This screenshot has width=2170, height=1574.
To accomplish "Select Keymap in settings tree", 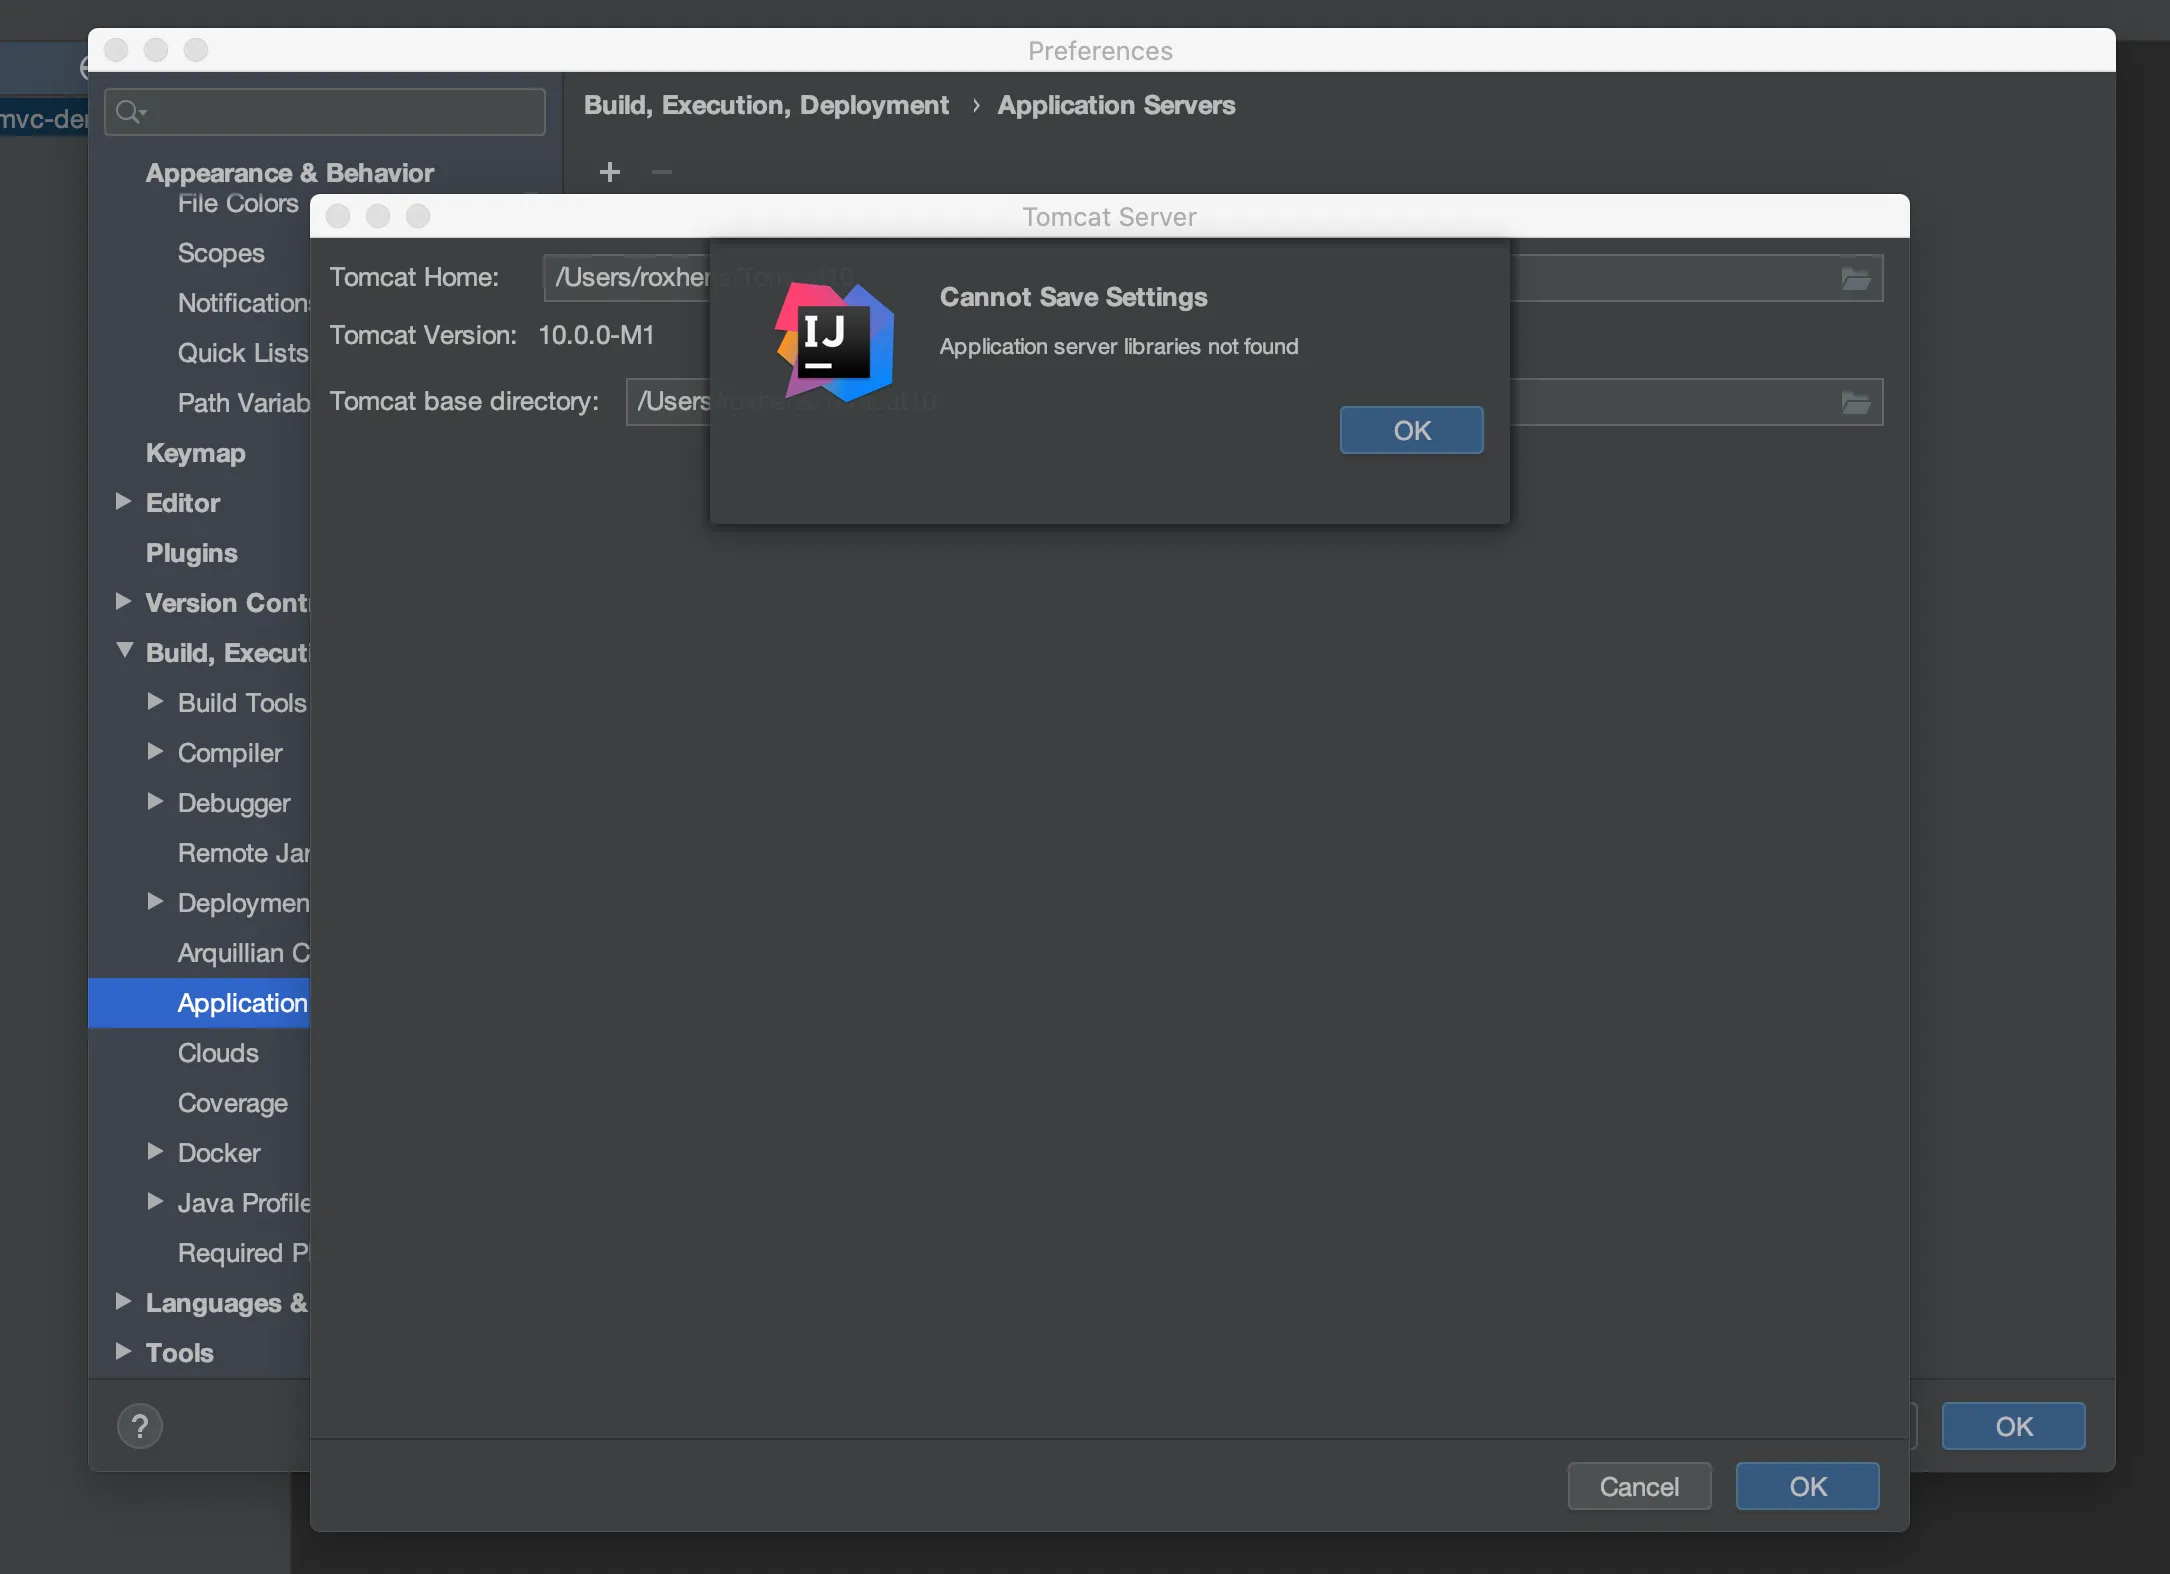I will tap(195, 453).
